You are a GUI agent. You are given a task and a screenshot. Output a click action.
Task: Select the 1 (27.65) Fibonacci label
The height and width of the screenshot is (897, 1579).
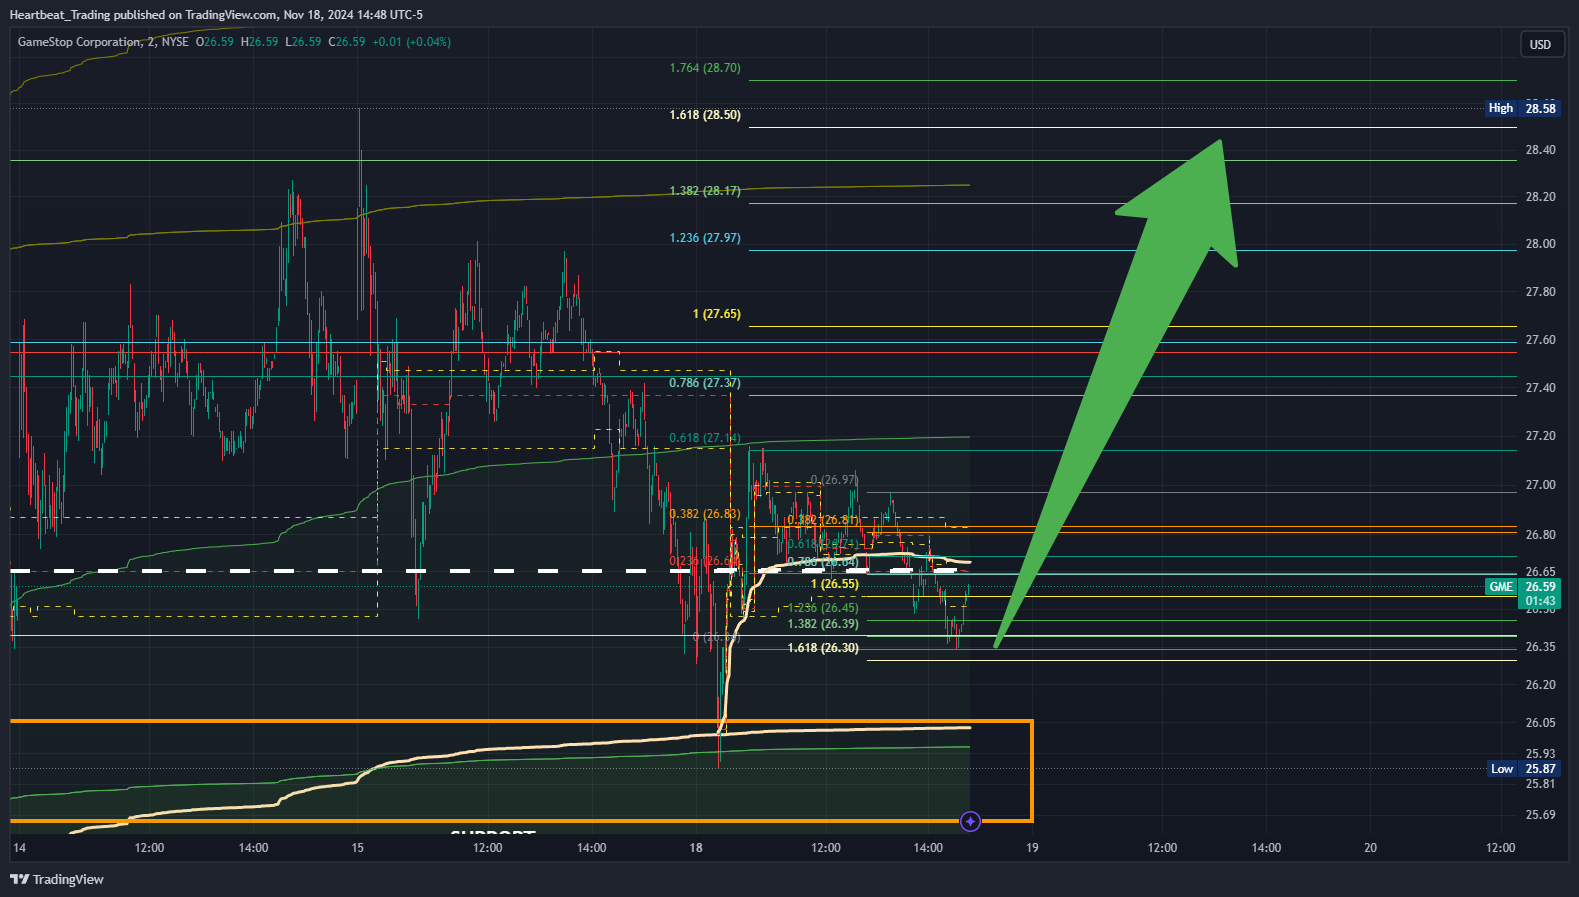(717, 314)
